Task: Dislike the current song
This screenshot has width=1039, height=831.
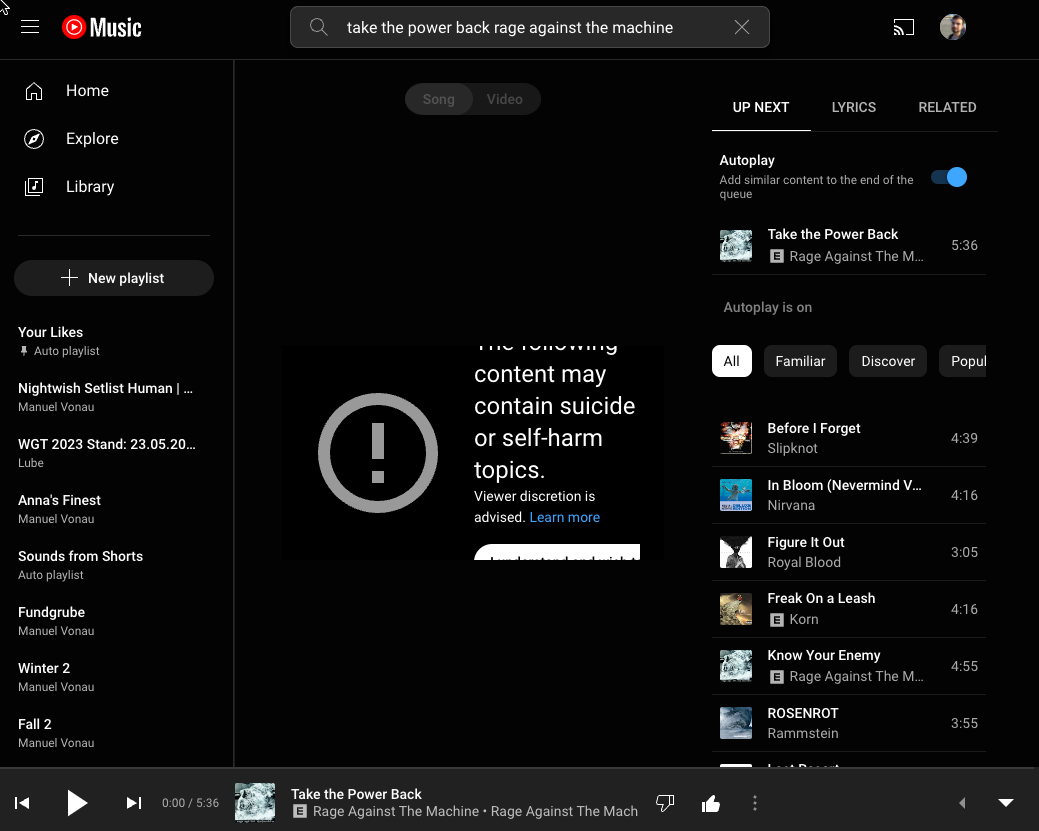Action: [x=664, y=802]
